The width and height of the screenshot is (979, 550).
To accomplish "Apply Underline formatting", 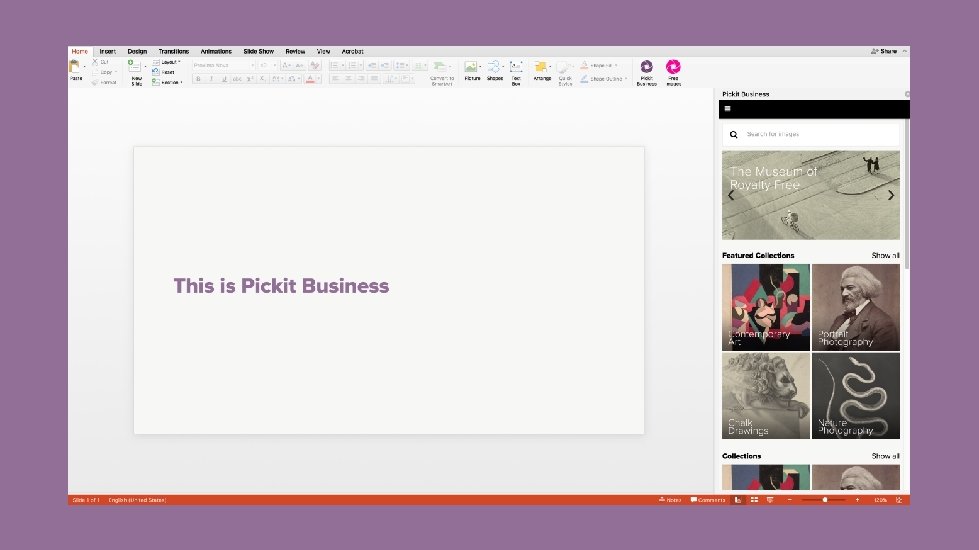I will (x=224, y=79).
